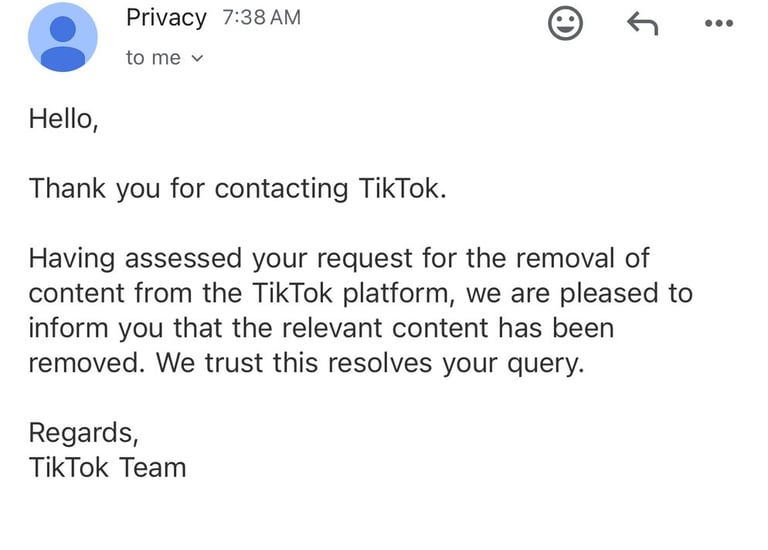This screenshot has width=768, height=550.
Task: Click the "Hello," greeting line
Action: [x=65, y=119]
